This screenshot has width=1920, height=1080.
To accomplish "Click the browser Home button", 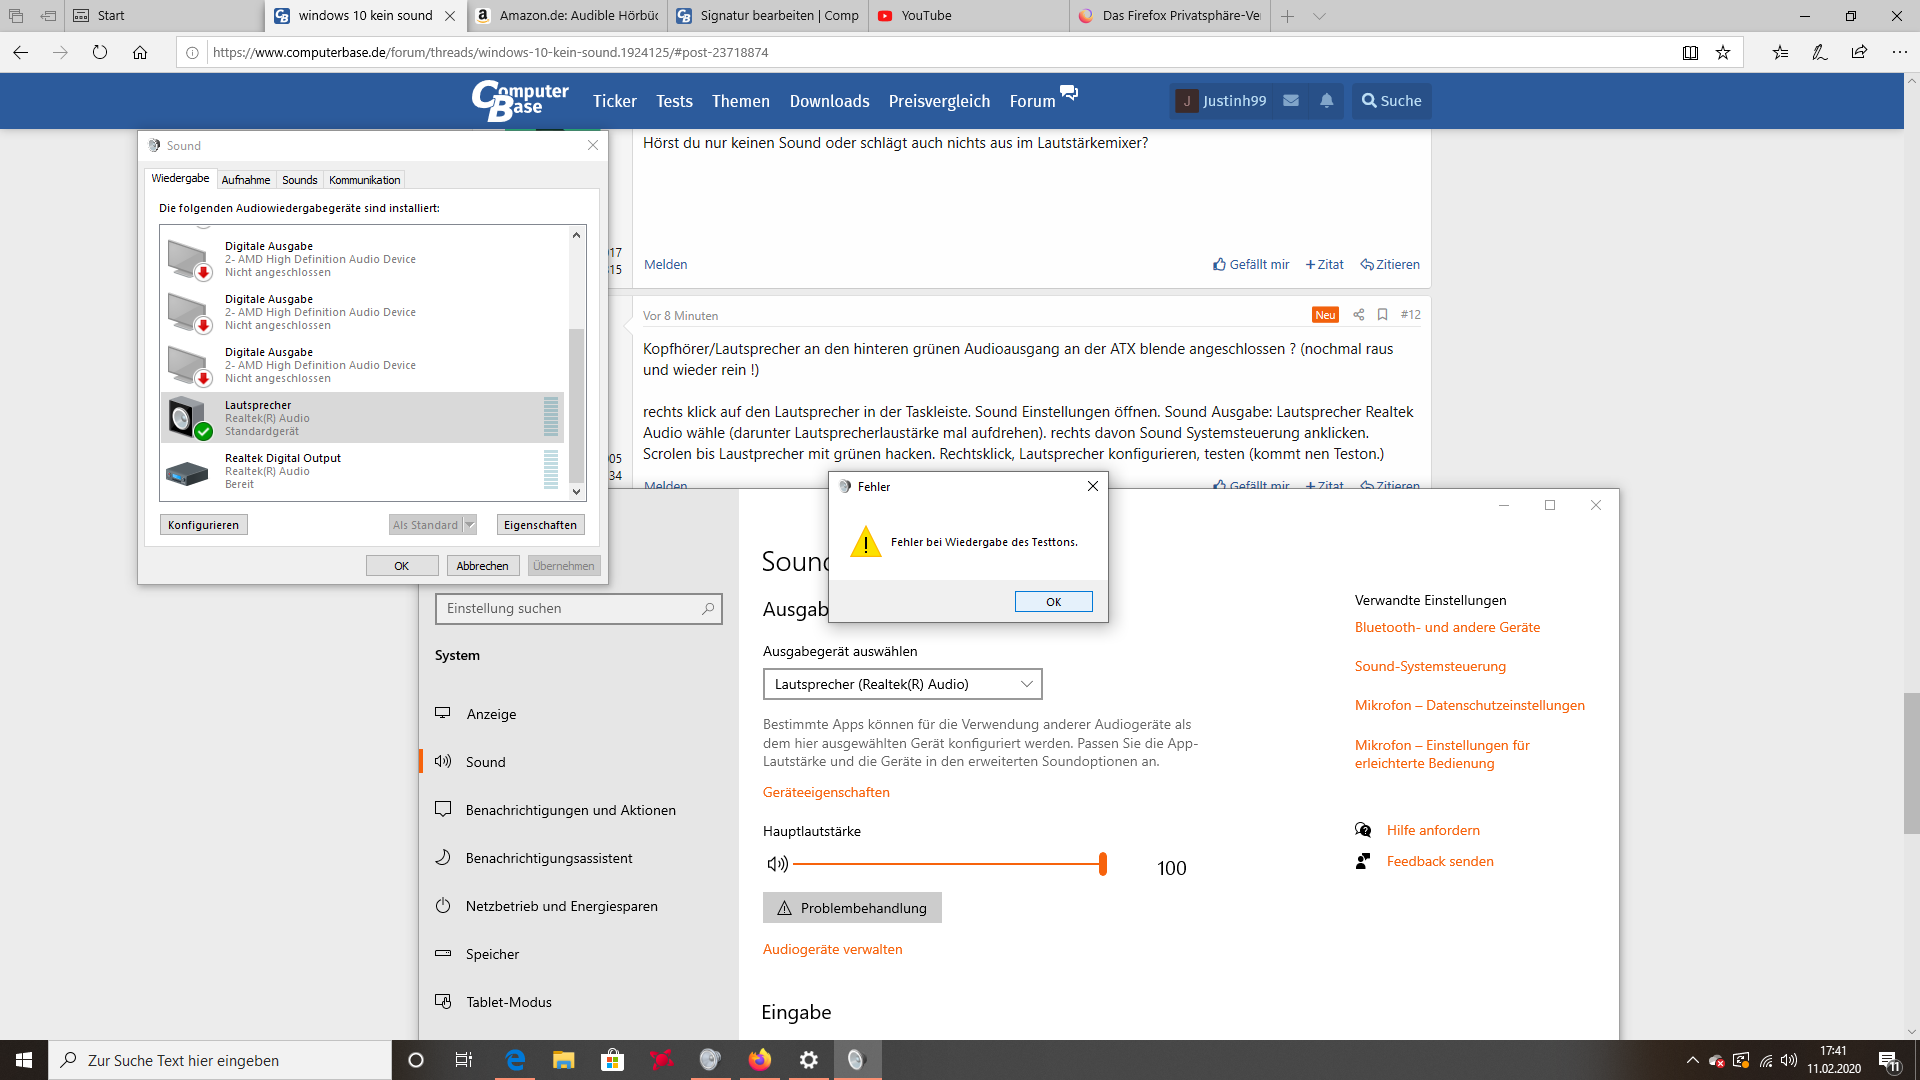I will 140,53.
